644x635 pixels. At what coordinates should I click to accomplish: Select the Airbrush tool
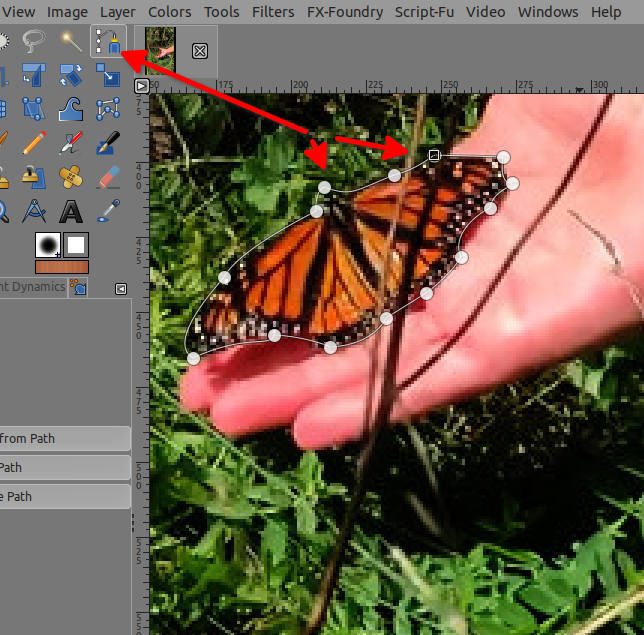point(71,143)
